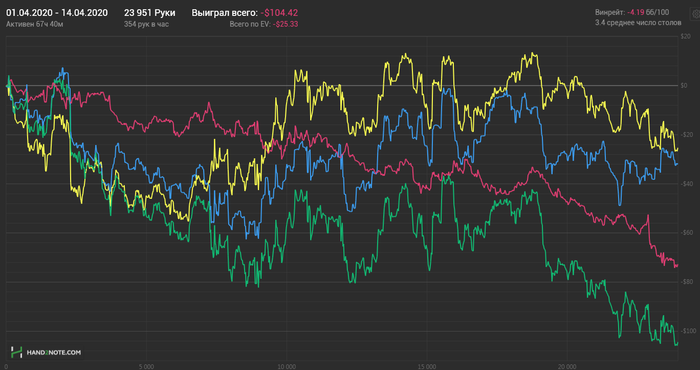This screenshot has width=700, height=370.
Task: Click the '5 000' hands axis label
Action: coord(146,367)
